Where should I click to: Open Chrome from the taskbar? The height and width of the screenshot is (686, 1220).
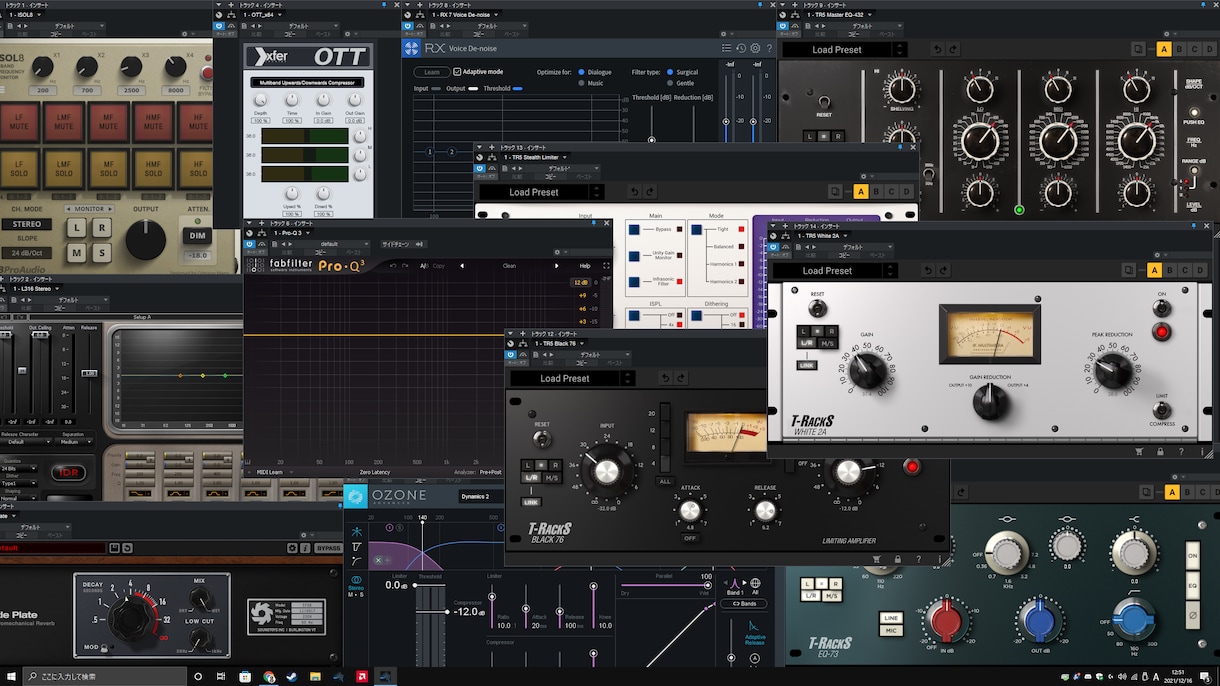(x=270, y=677)
